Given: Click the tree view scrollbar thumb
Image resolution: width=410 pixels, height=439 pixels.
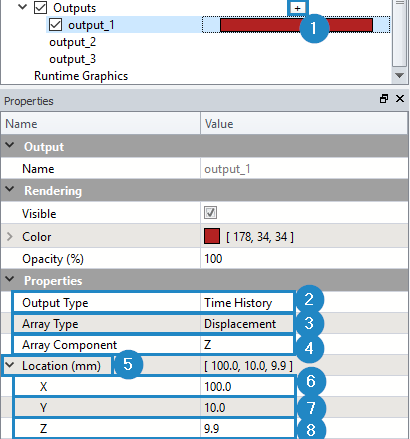Looking at the screenshot, I should pos(399,33).
